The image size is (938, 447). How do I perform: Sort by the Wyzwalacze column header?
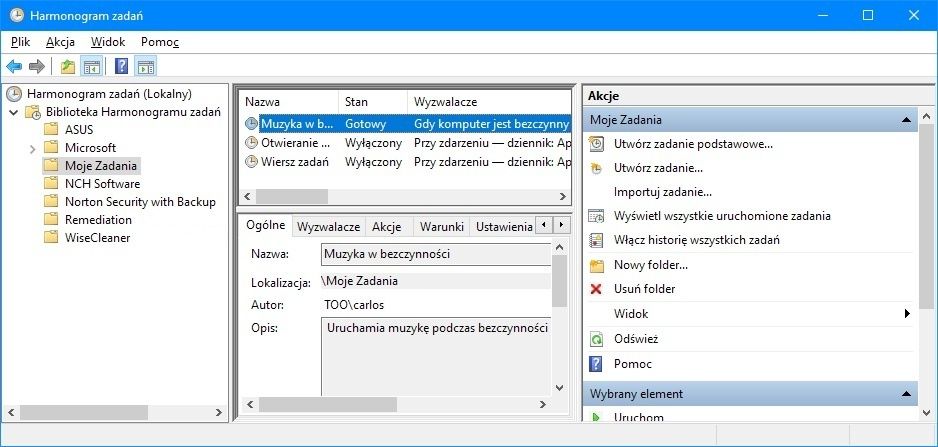point(489,102)
